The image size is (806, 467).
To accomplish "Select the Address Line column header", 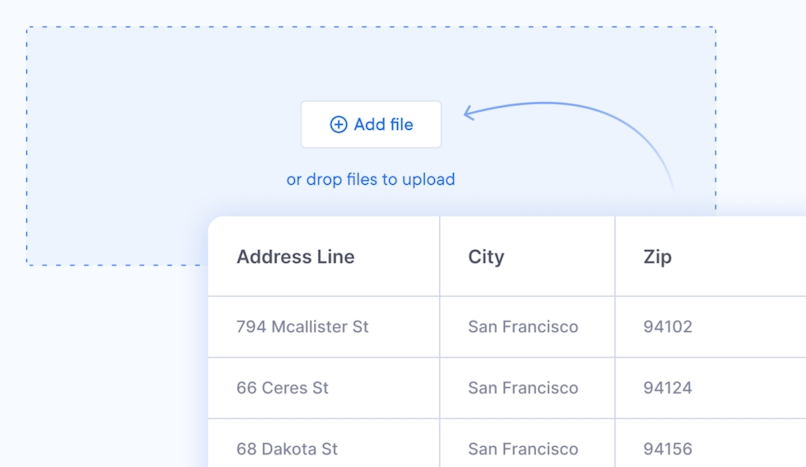I will coord(295,257).
